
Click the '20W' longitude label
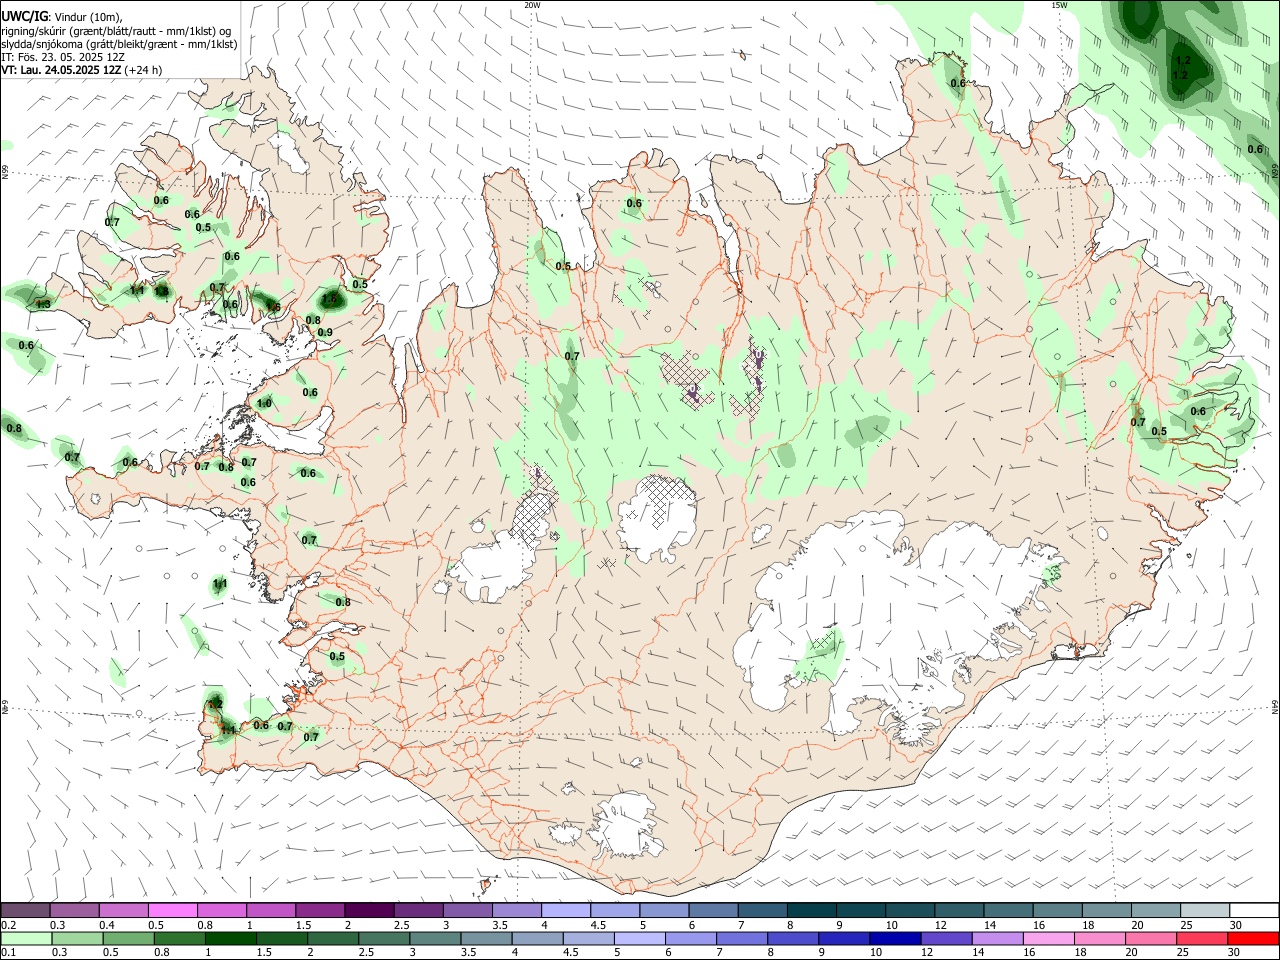click(x=532, y=5)
